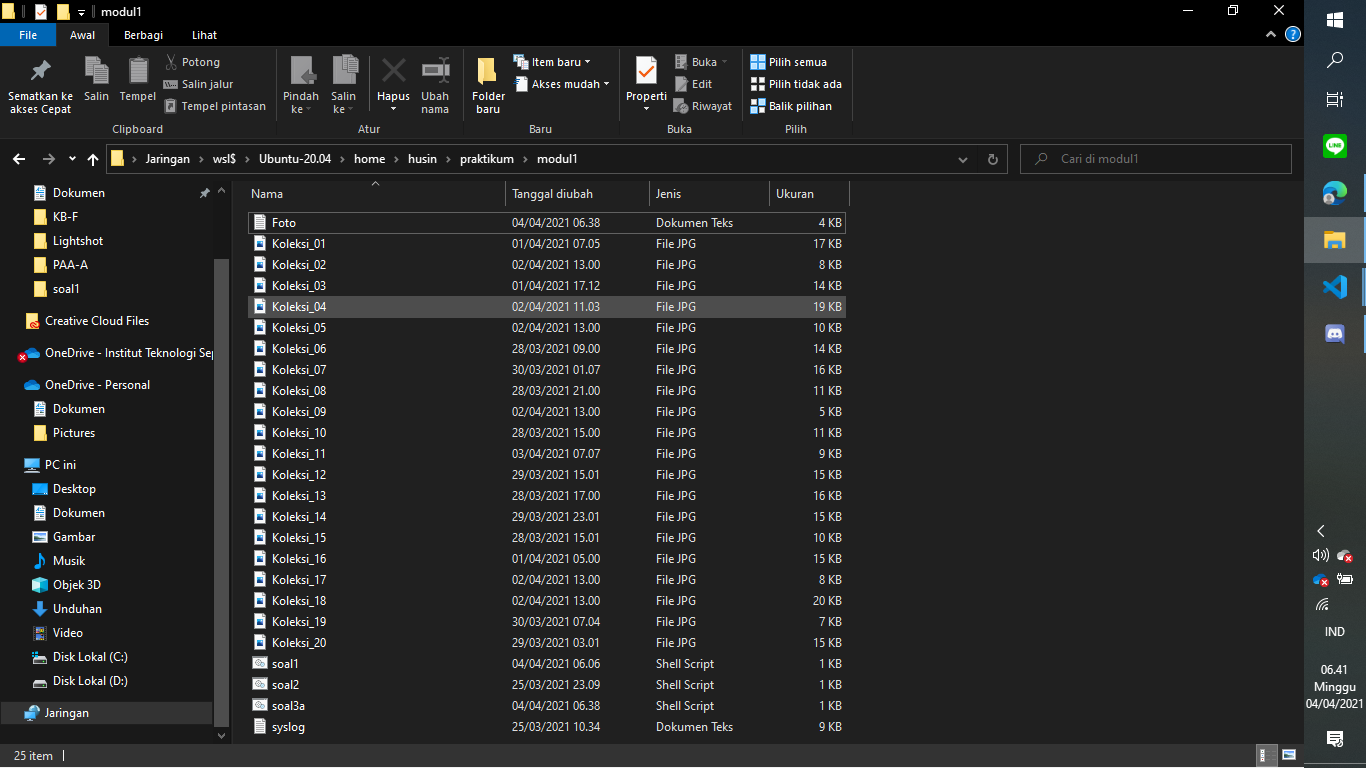The height and width of the screenshot is (768, 1366).
Task: Open the Item baru dropdown
Action: [x=552, y=62]
